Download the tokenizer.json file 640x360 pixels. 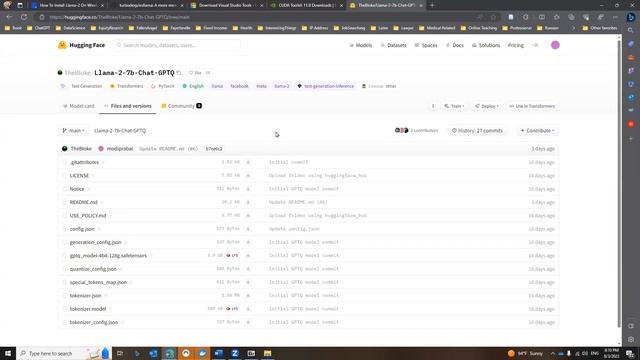(x=248, y=296)
